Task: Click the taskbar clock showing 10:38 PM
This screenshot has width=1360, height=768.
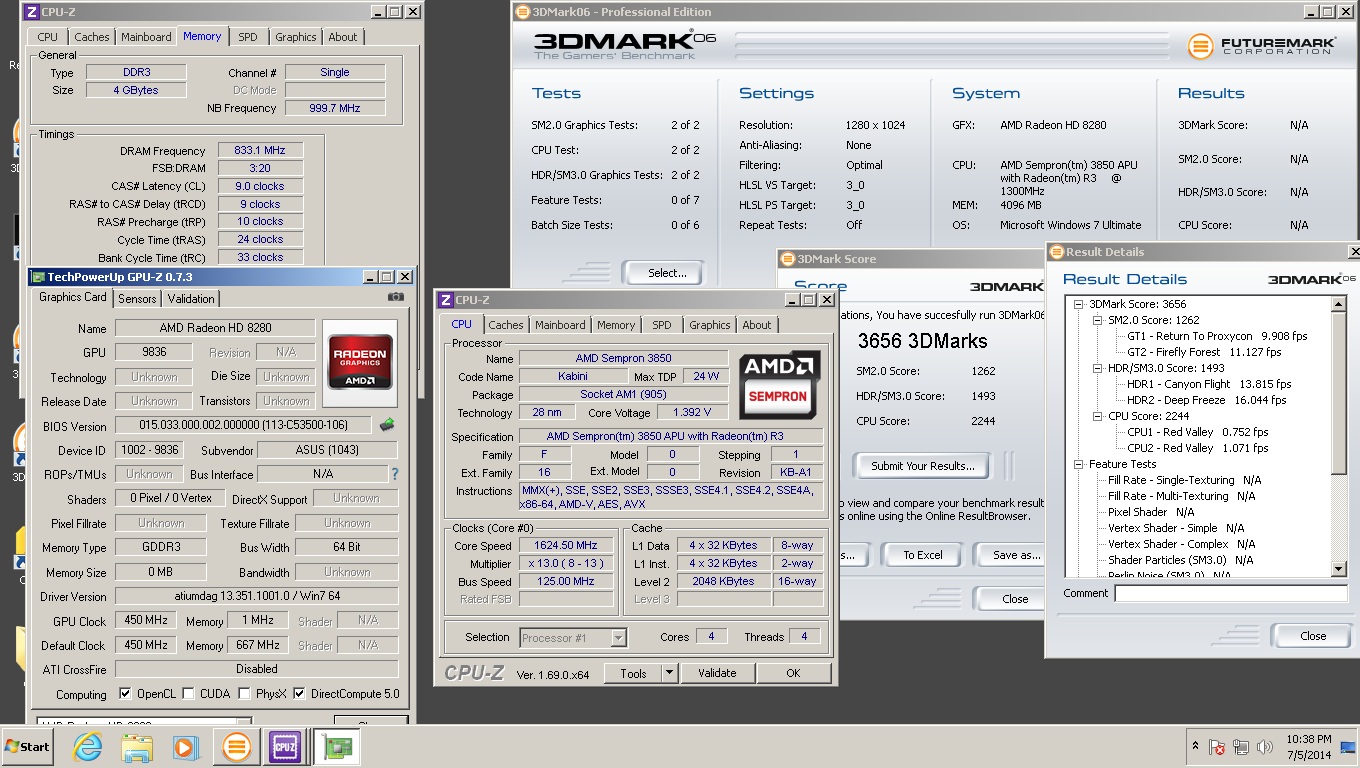Action: (x=1309, y=747)
